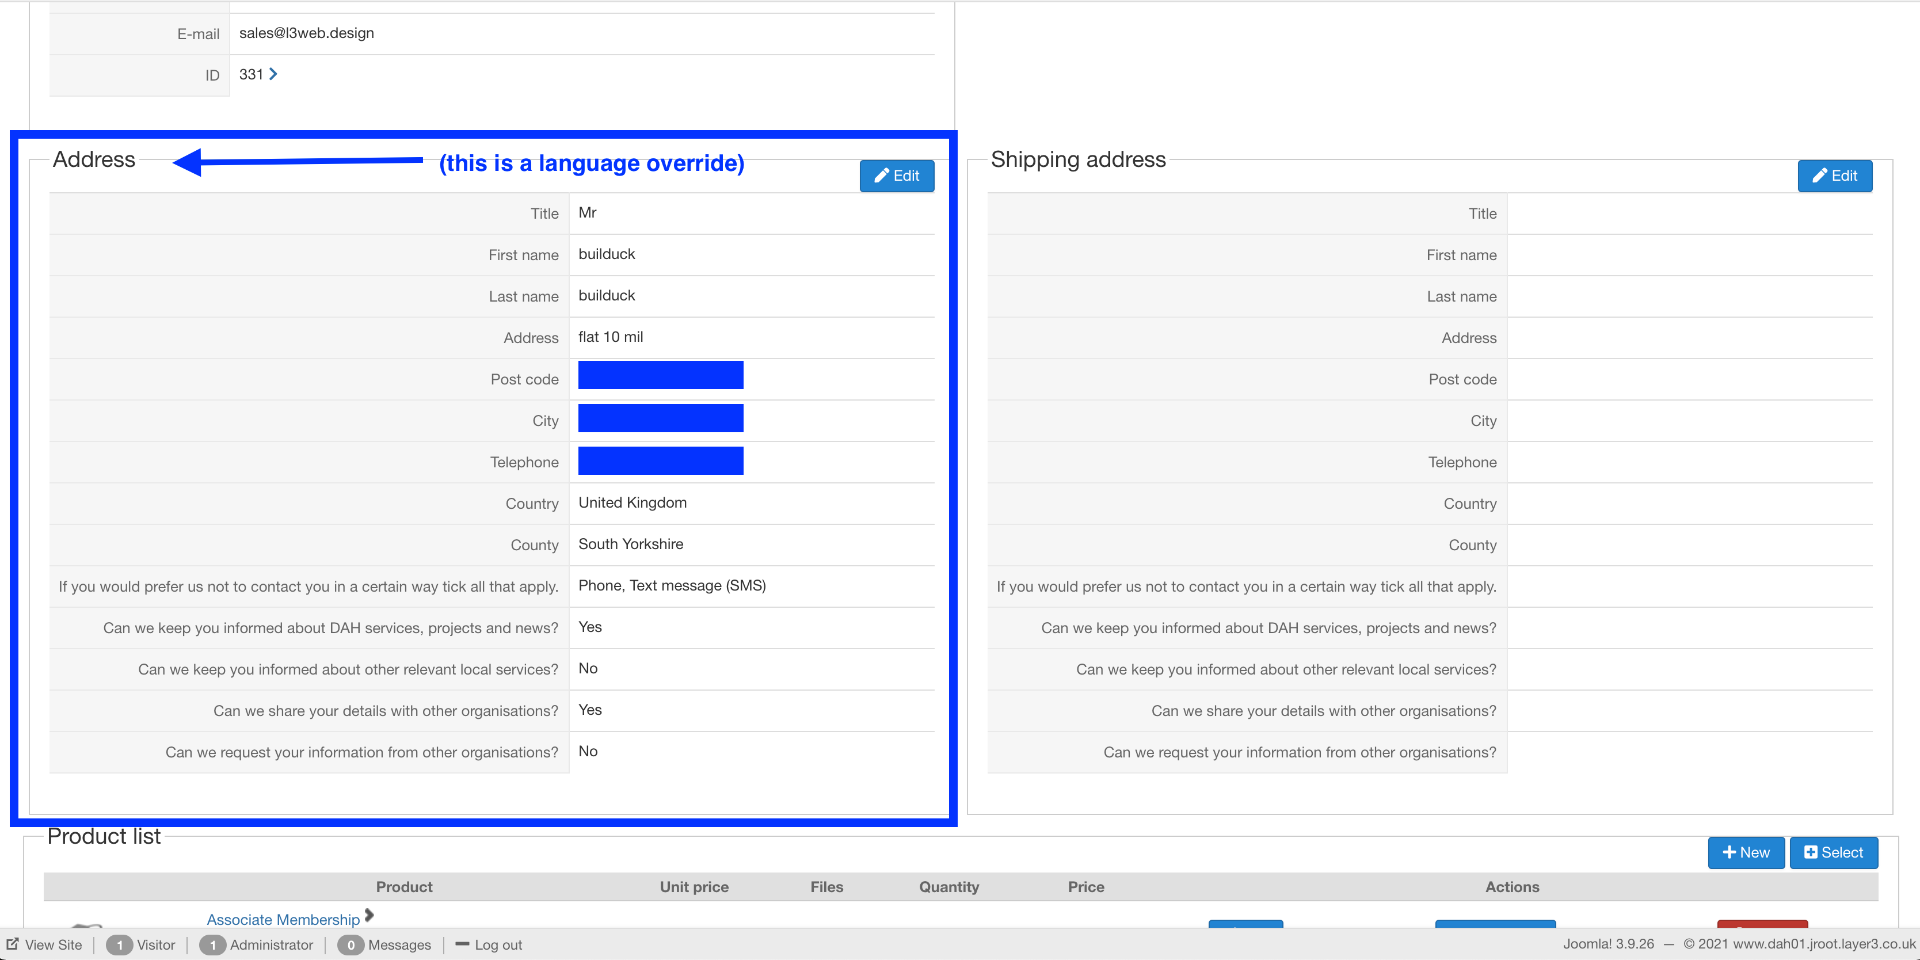Click the Quantity column header
The height and width of the screenshot is (960, 1920).
pyautogui.click(x=949, y=887)
